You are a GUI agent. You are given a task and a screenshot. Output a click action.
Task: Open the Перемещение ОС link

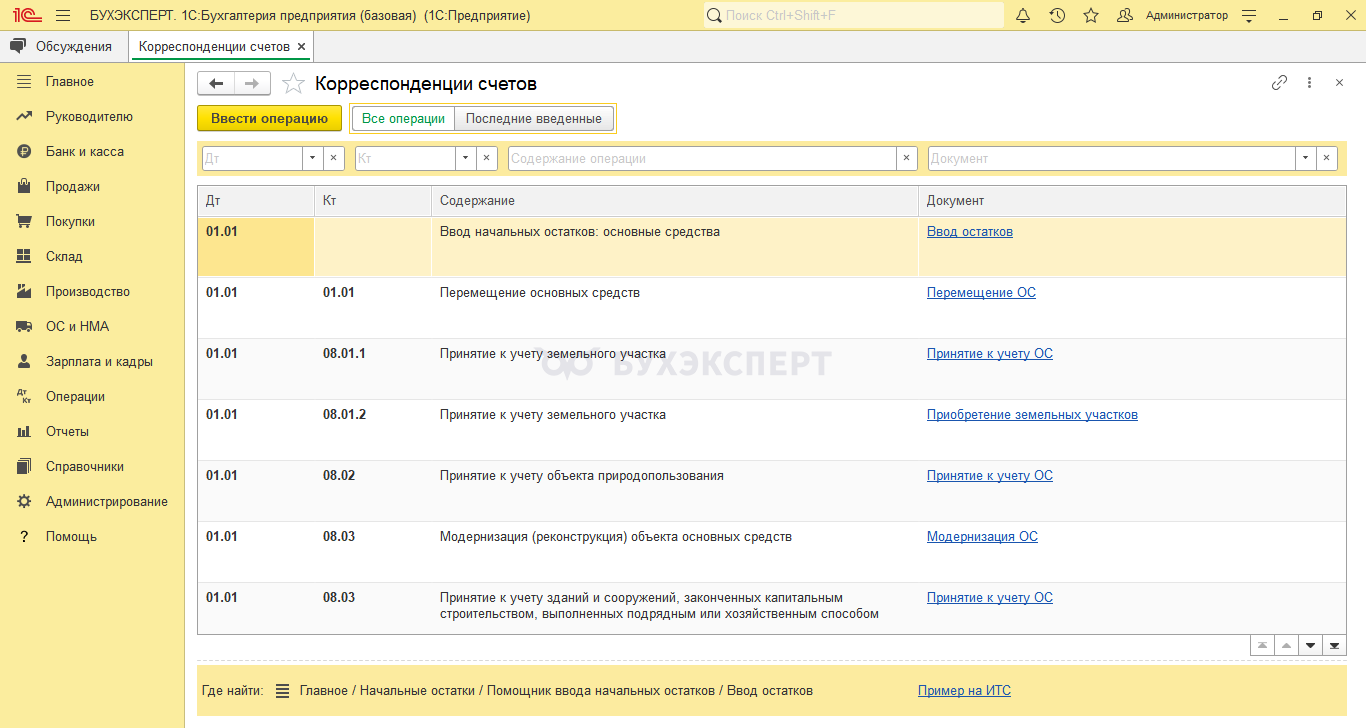pos(981,292)
